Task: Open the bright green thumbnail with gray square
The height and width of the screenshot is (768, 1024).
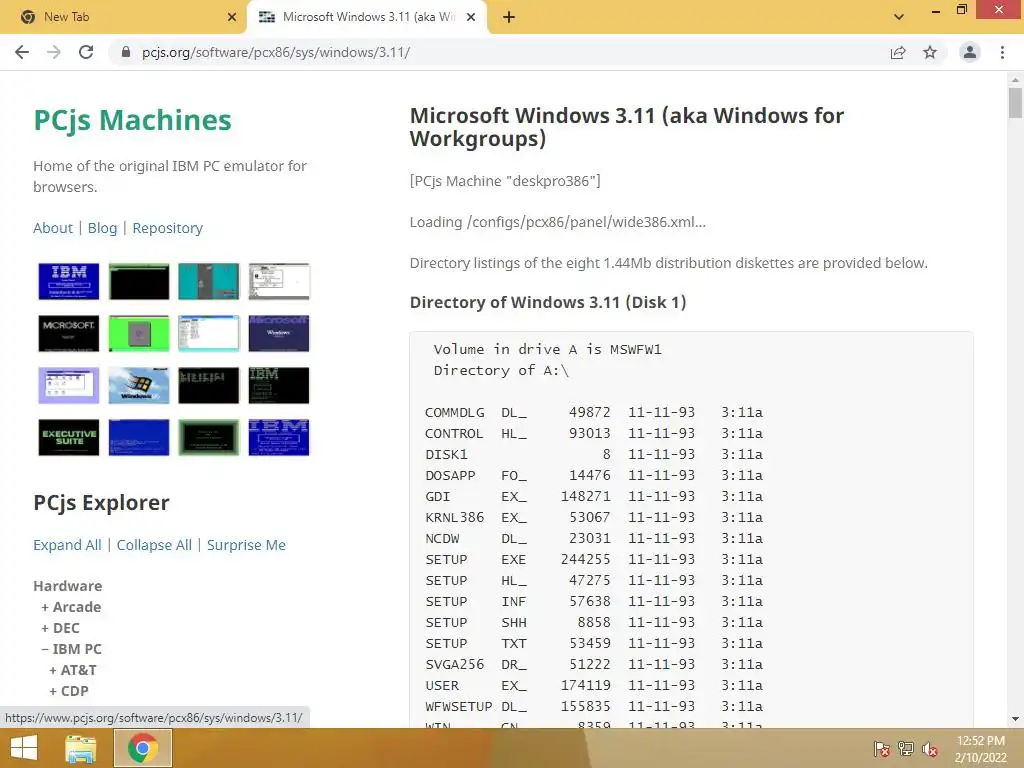Action: point(139,333)
